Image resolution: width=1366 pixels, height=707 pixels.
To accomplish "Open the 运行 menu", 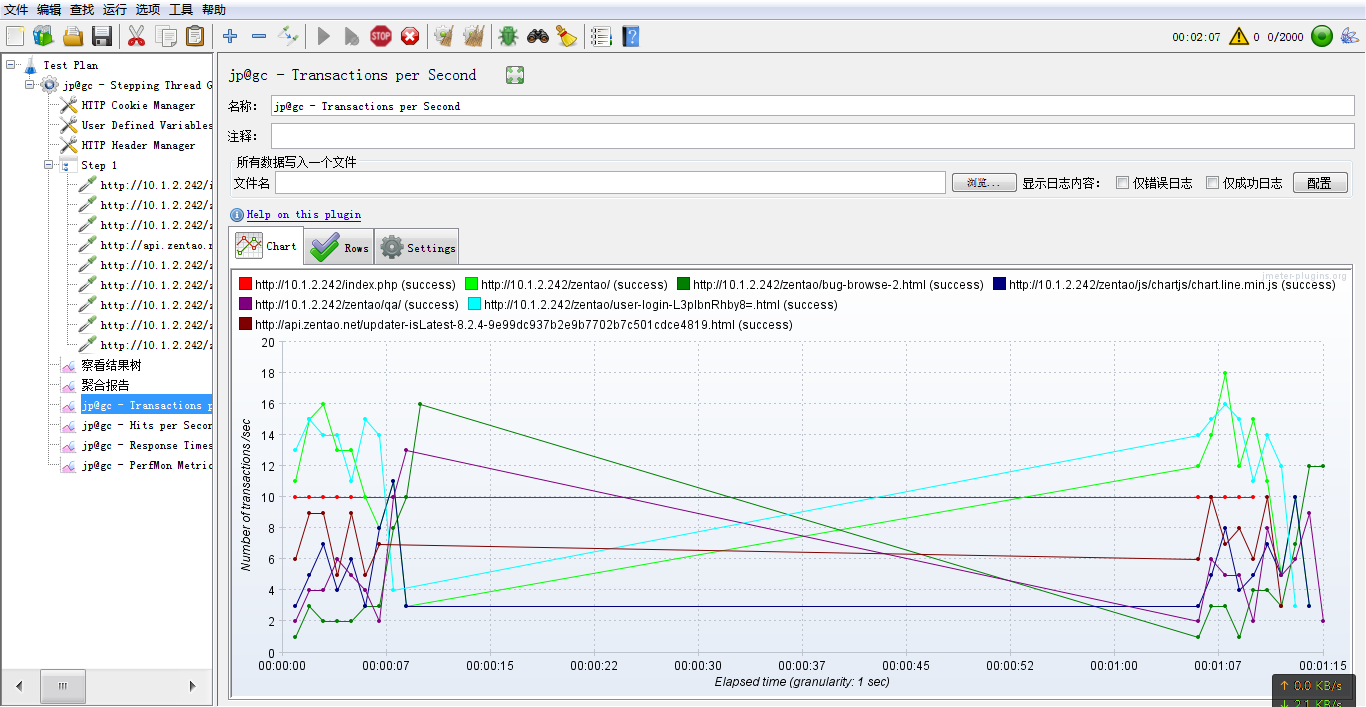I will click(114, 9).
